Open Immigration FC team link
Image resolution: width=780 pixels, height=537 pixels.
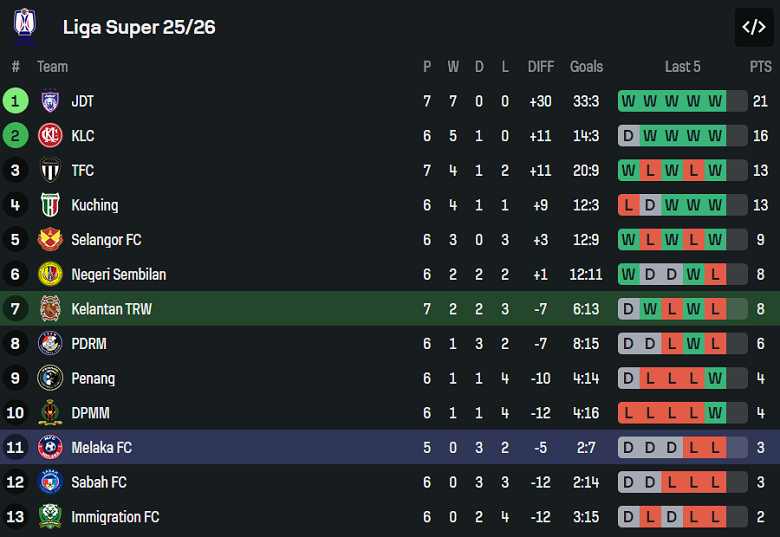115,517
